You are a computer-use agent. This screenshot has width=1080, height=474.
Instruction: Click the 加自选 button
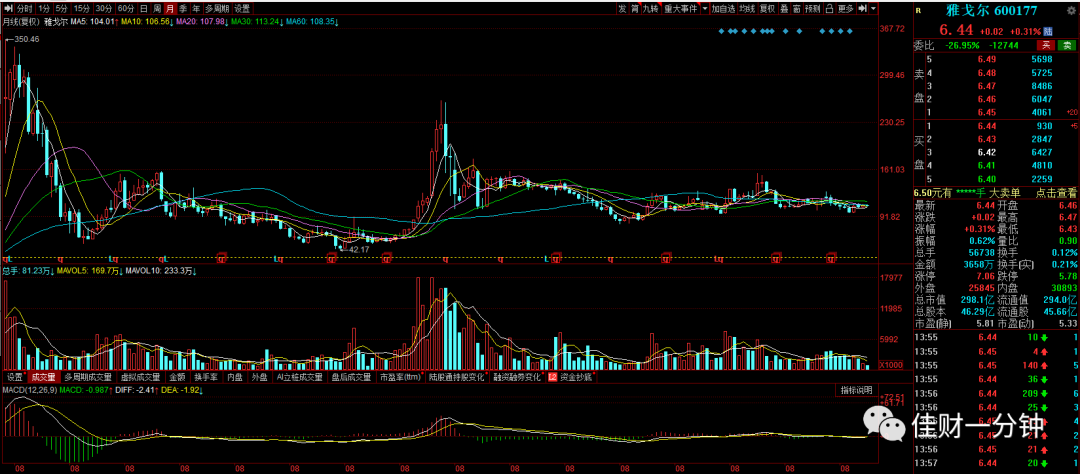coord(724,9)
